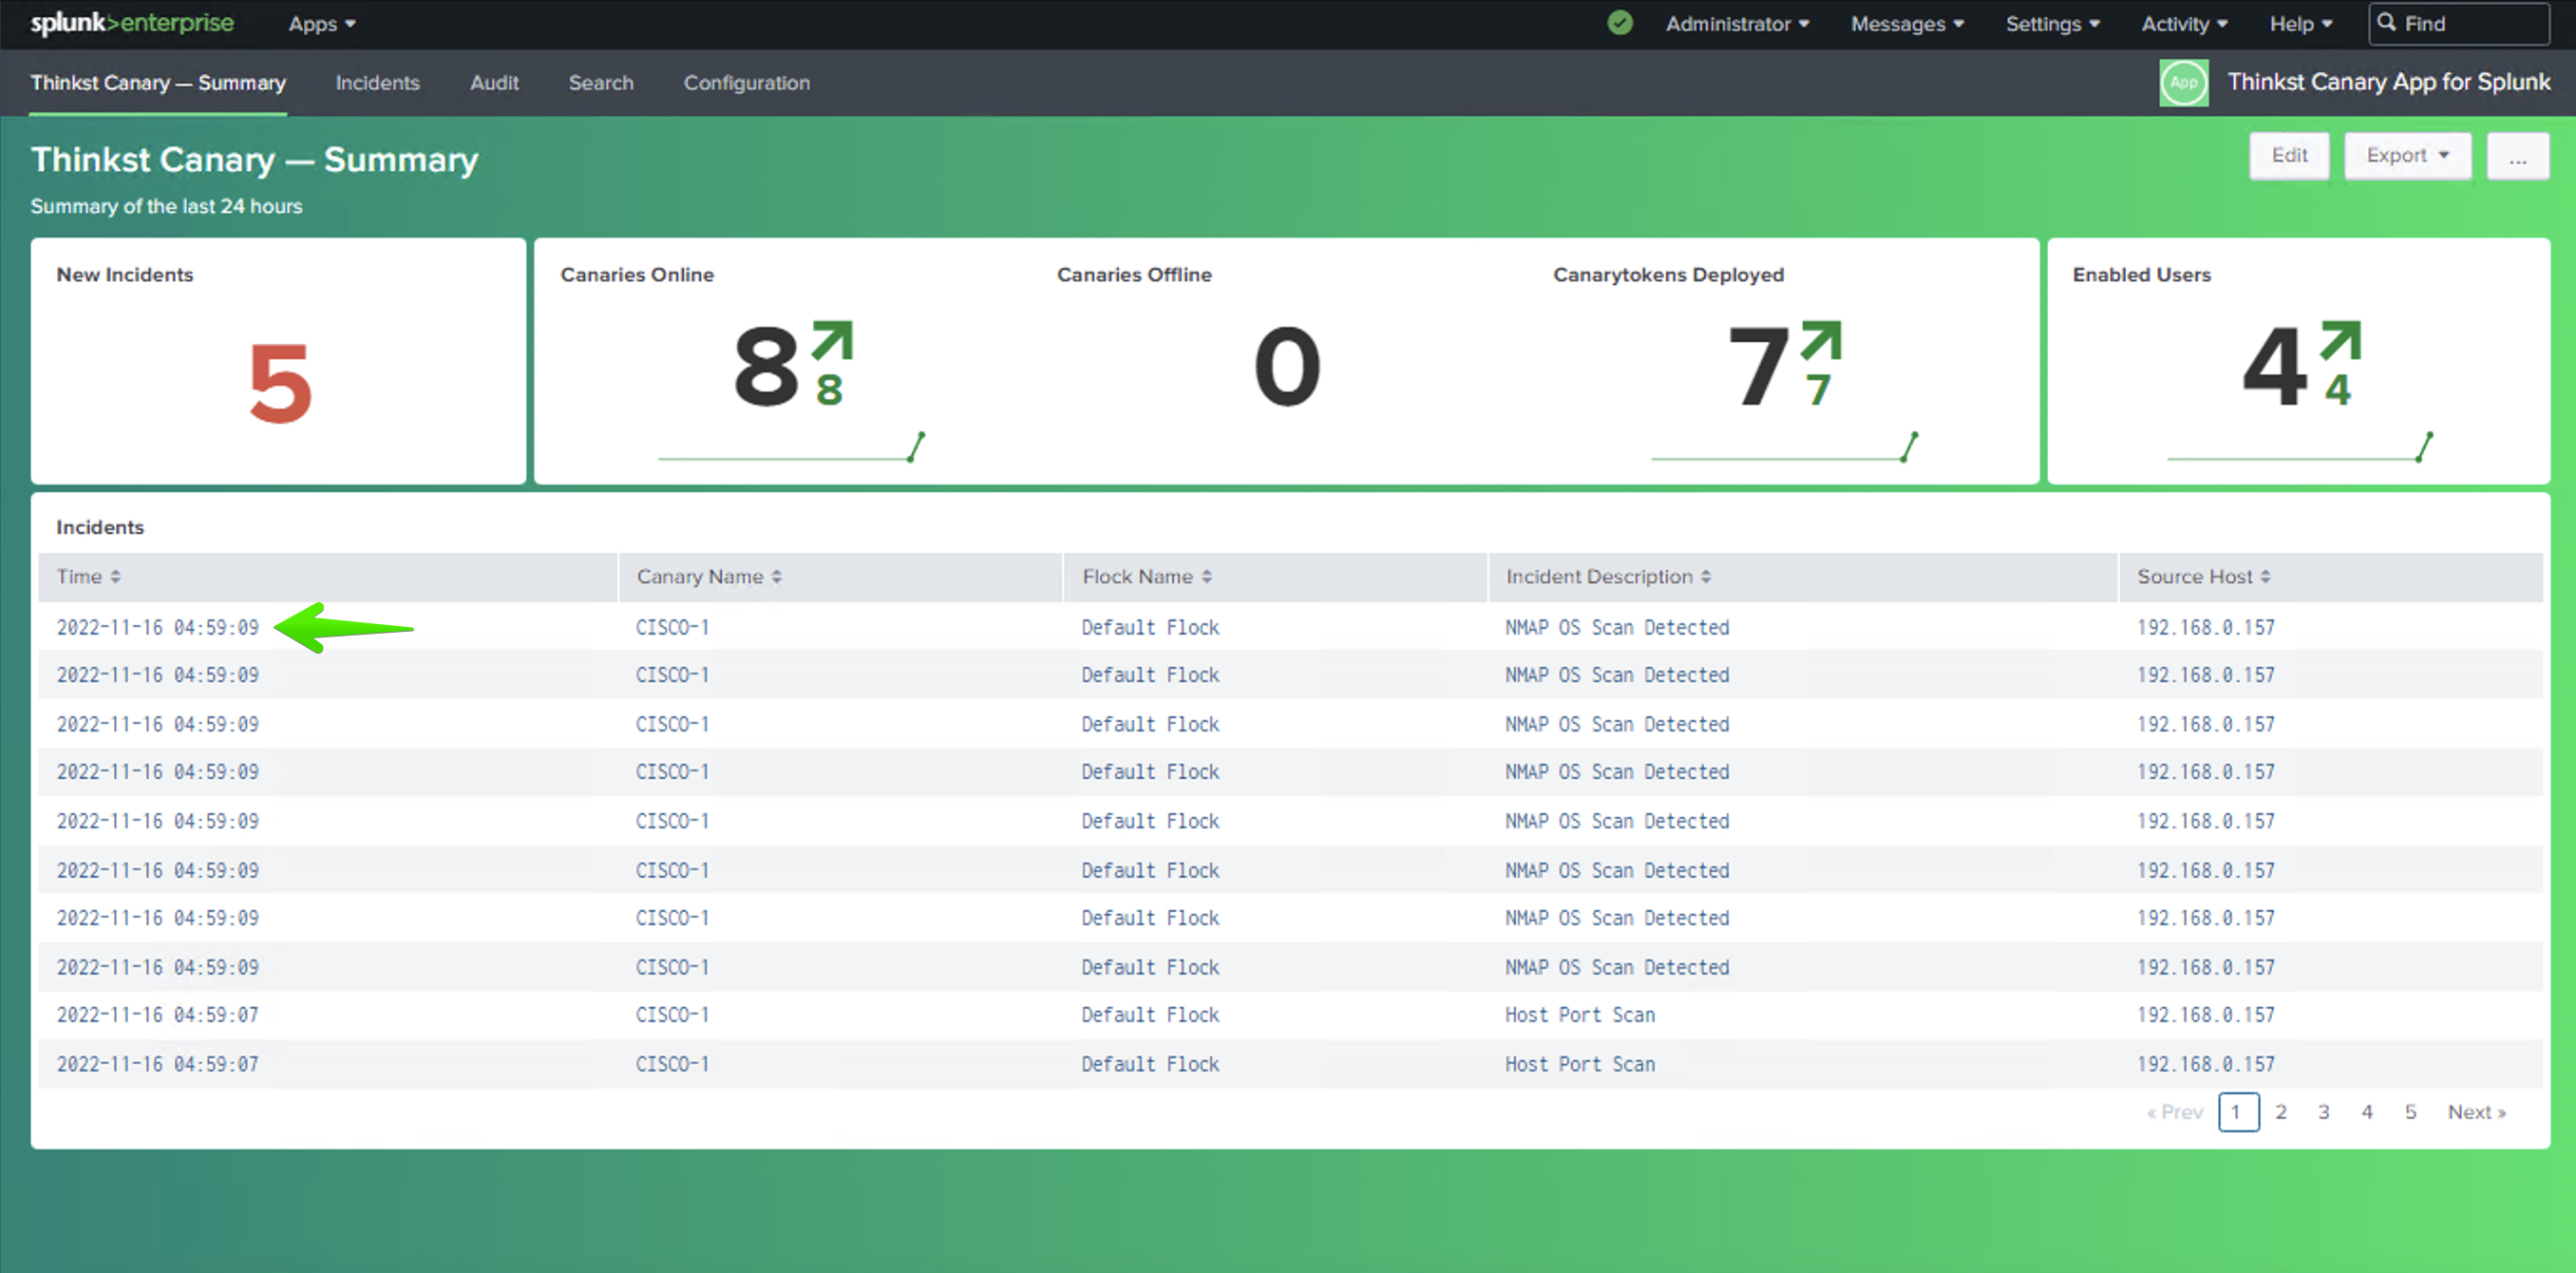Go to page 5 of incidents
The height and width of the screenshot is (1273, 2576).
(2411, 1112)
